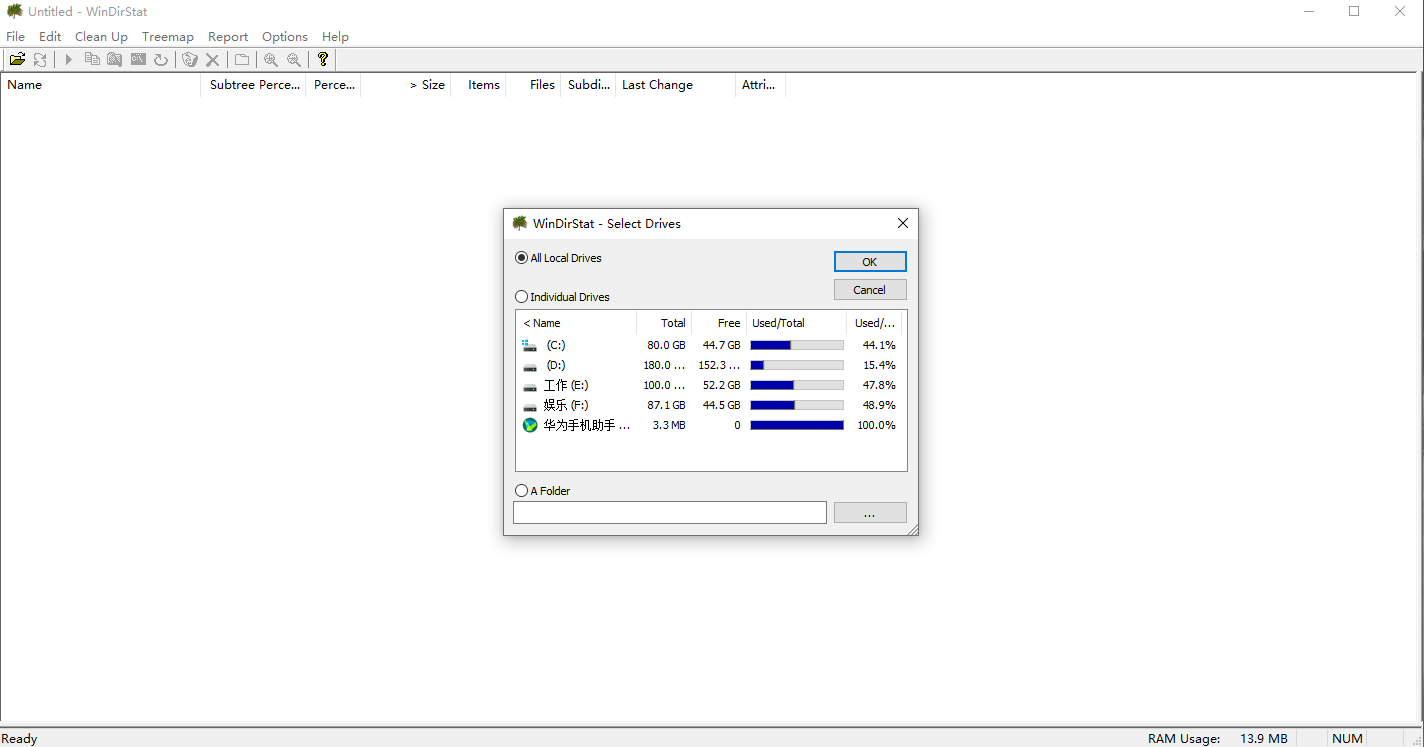
Task: Click the 47.8% used percentage
Action: coord(879,385)
